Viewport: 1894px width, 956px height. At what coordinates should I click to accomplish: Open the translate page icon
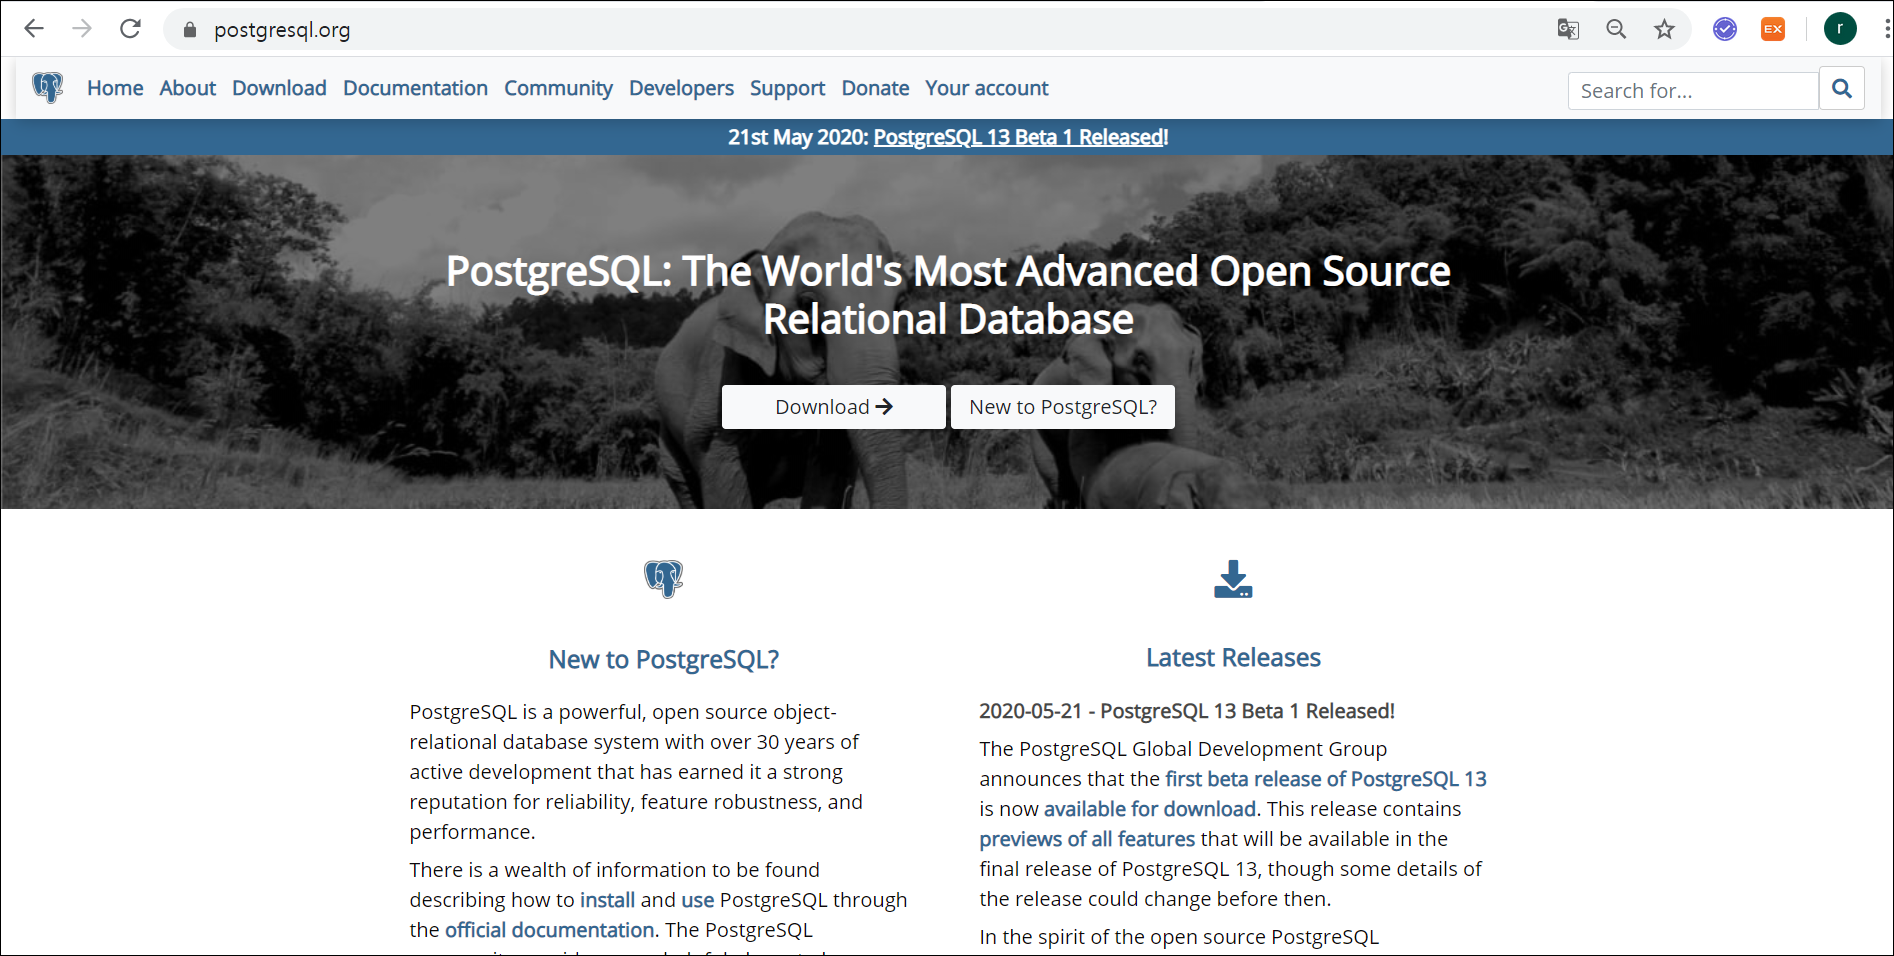point(1568,29)
